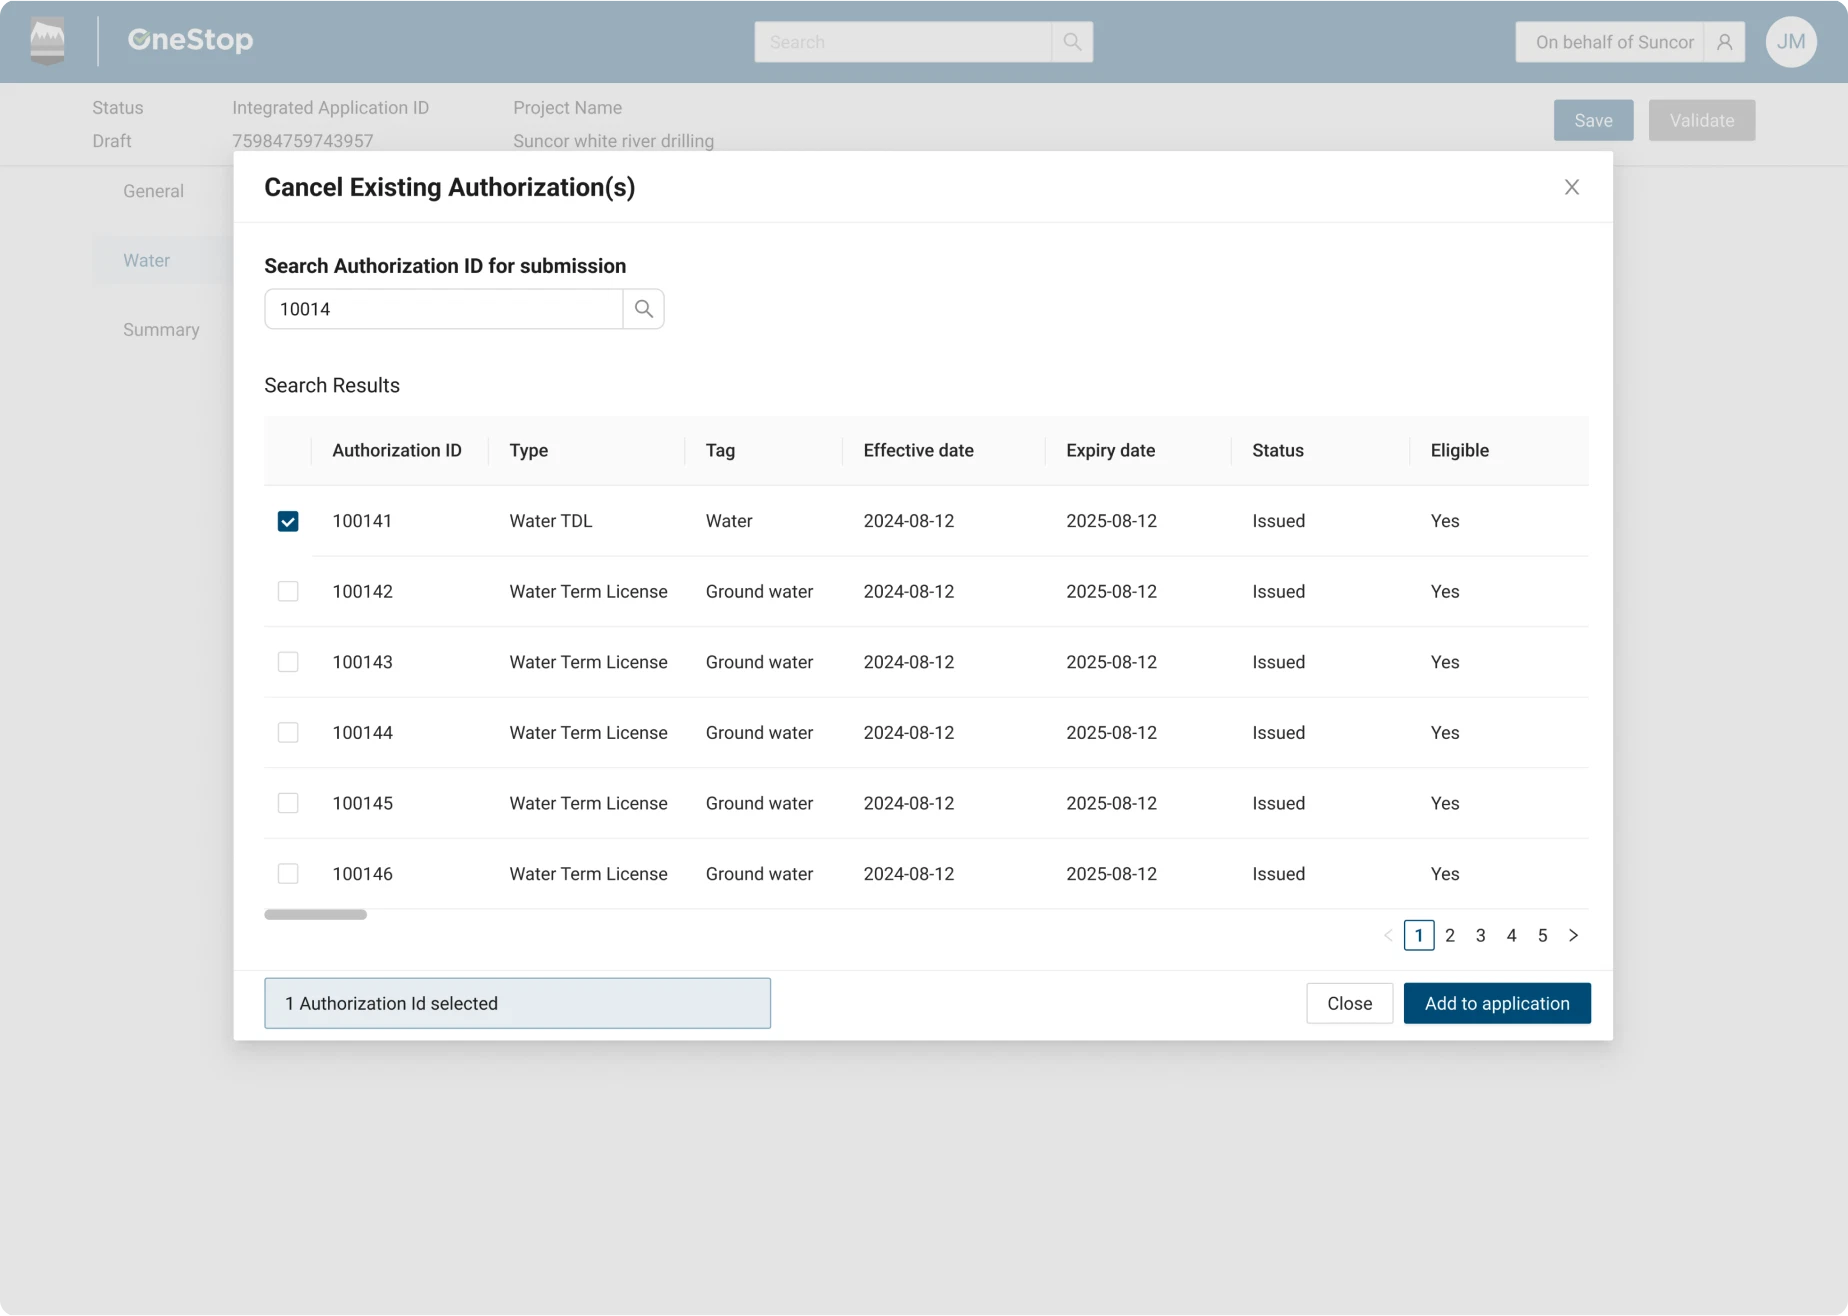The width and height of the screenshot is (1848, 1316).
Task: Click Issued status in row 100146
Action: [x=1278, y=873]
